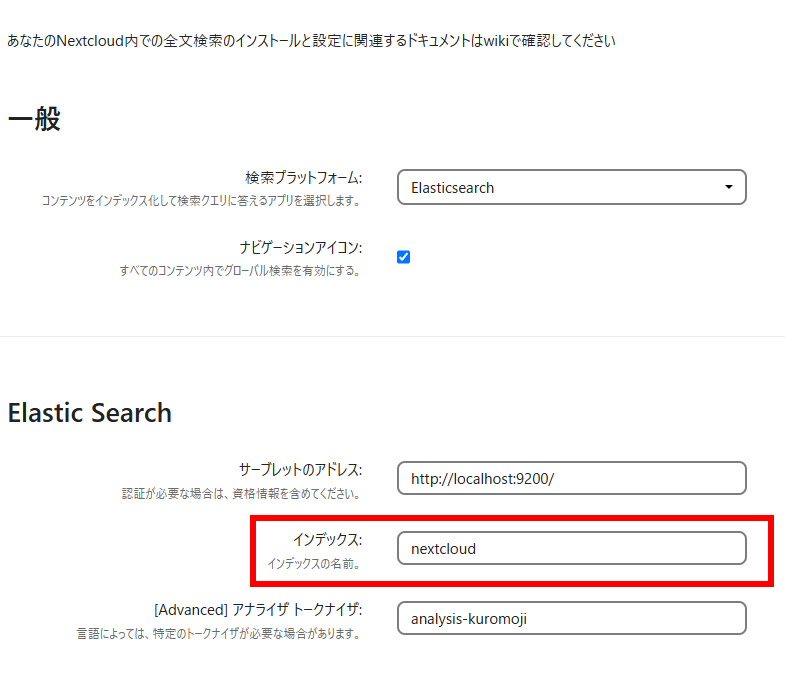Click the [Advanced] アナライザ トークナイザ: label
785x676 pixels.
[258, 609]
